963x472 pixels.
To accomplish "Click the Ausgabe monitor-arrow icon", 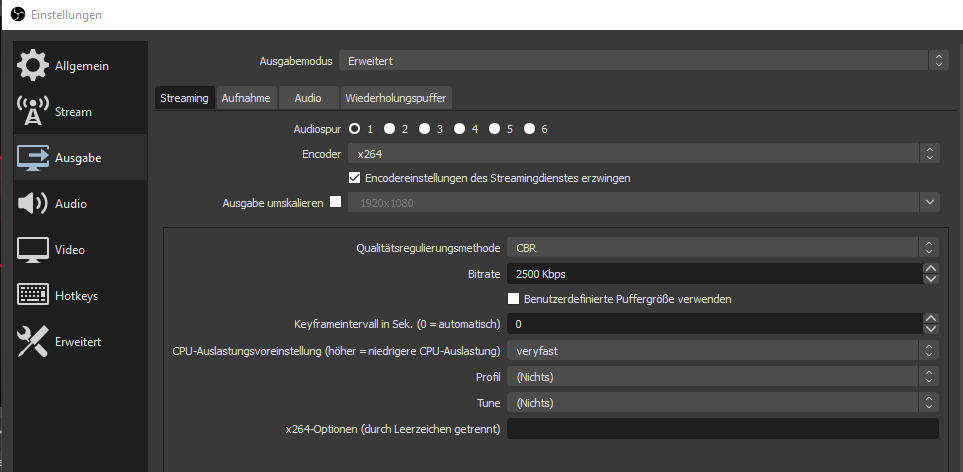I will click(x=33, y=158).
